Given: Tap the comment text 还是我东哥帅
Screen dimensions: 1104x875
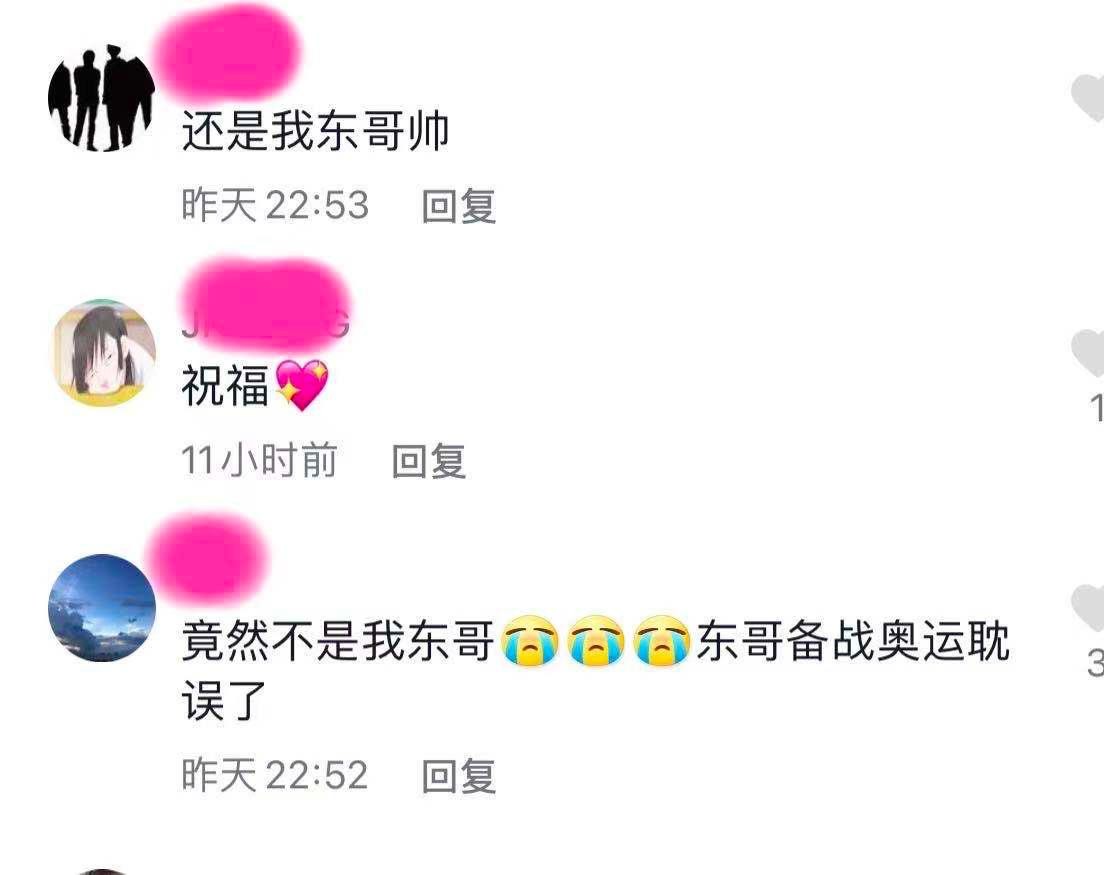Looking at the screenshot, I should pyautogui.click(x=315, y=131).
